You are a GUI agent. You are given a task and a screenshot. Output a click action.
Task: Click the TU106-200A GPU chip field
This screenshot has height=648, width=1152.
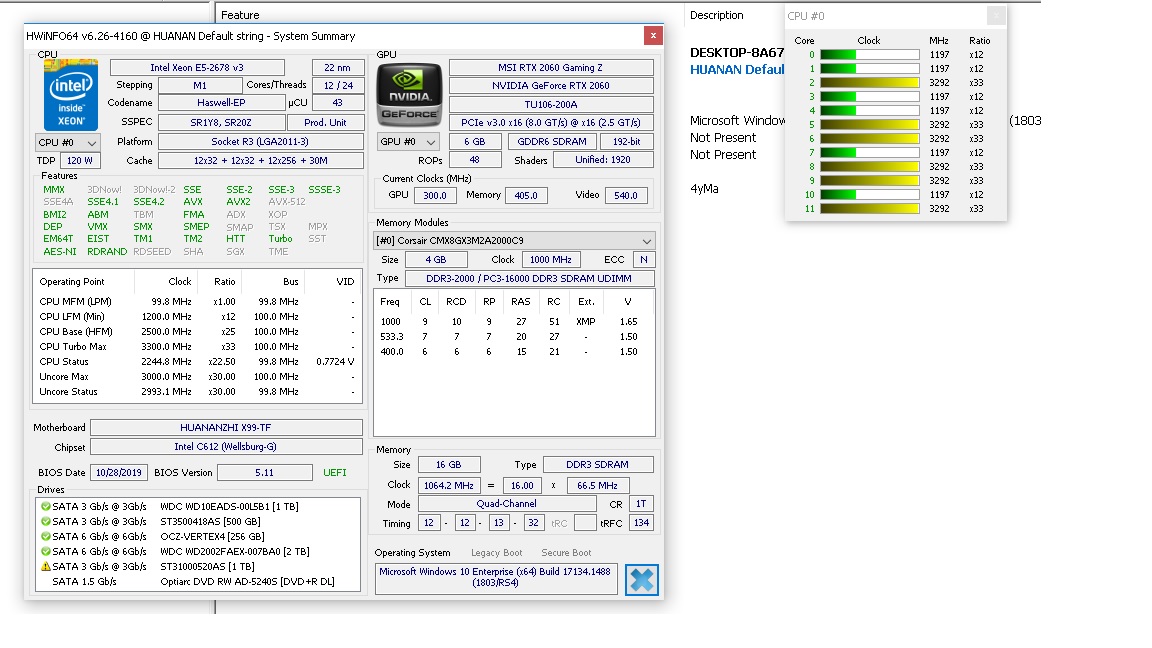551,104
